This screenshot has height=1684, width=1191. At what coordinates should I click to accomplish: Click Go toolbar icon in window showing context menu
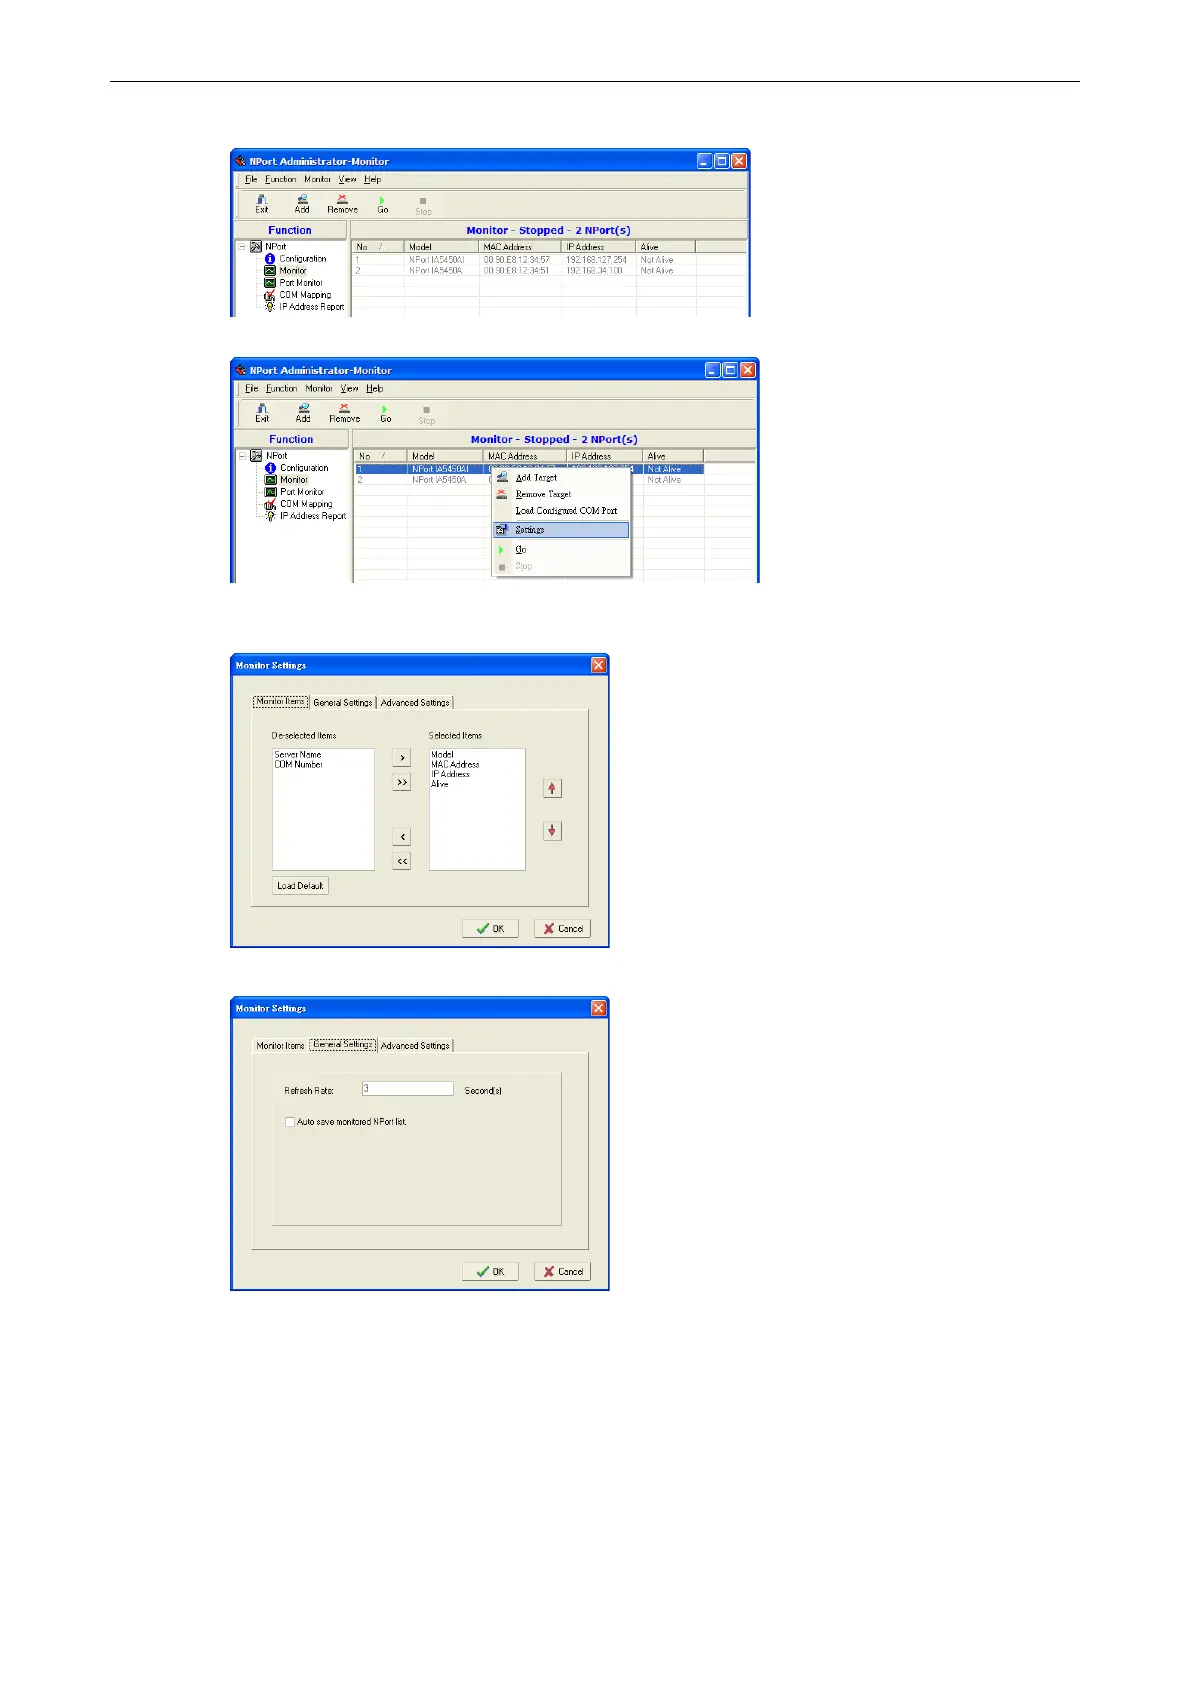(385, 413)
